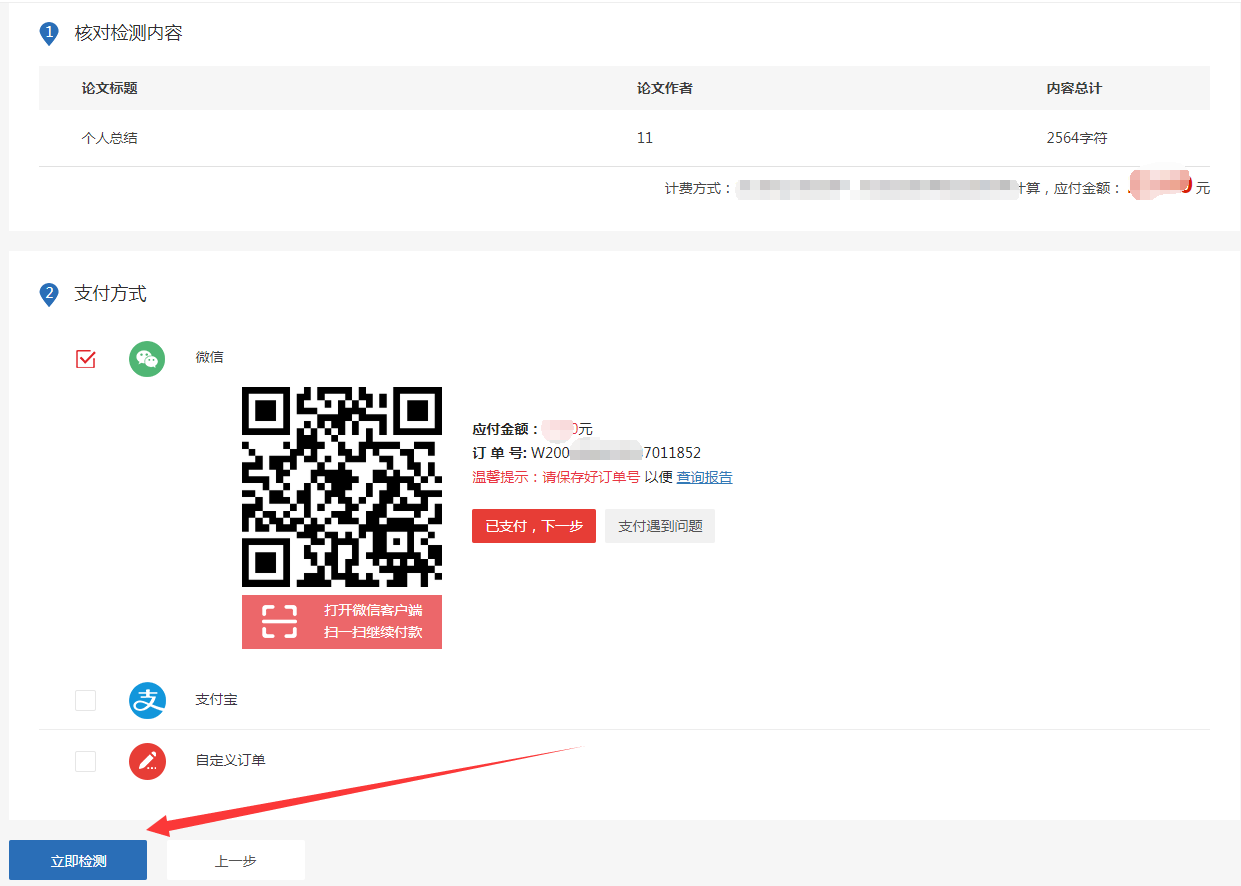The width and height of the screenshot is (1241, 886).
Task: Click the green WeChat pay icon
Action: pos(147,358)
